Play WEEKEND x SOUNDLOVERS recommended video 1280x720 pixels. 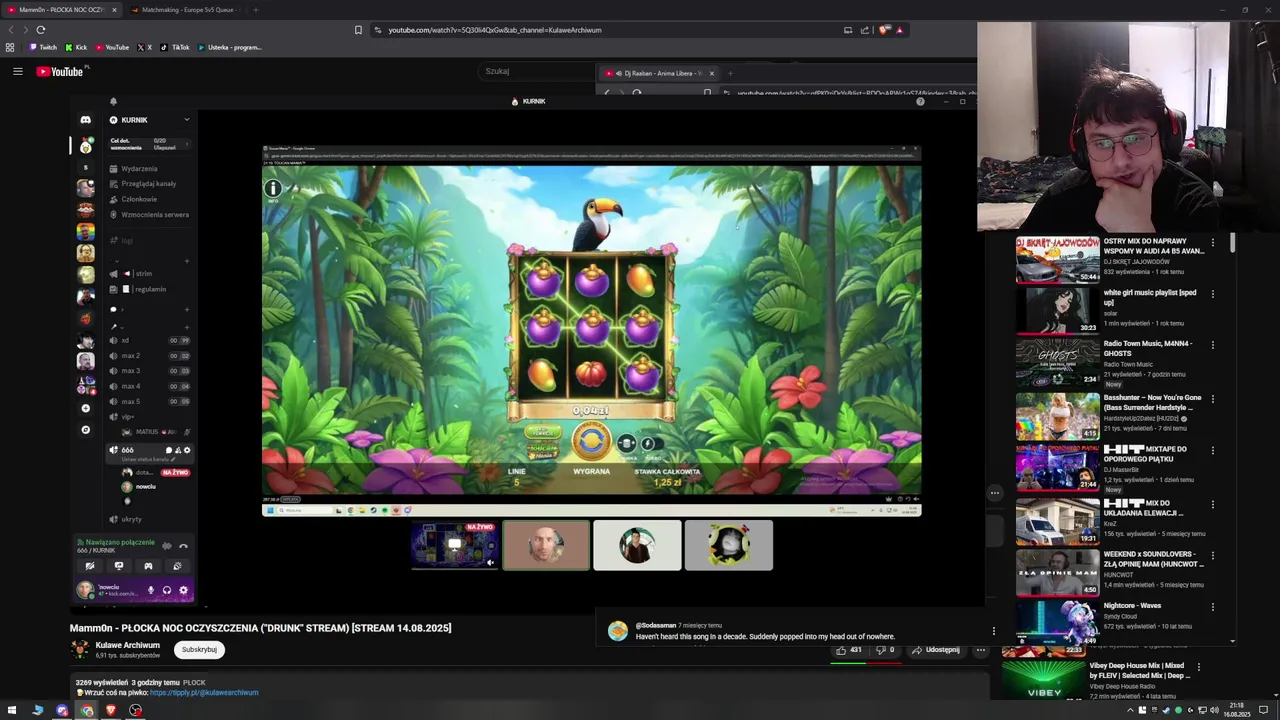[1058, 572]
